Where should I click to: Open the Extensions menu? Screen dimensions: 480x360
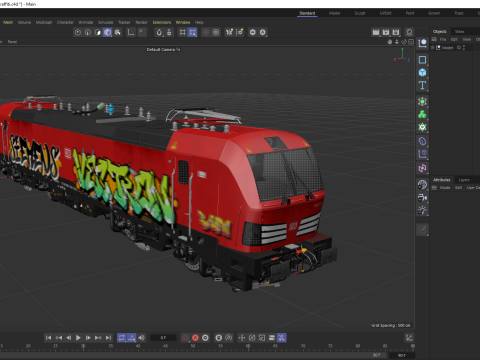[x=162, y=22]
